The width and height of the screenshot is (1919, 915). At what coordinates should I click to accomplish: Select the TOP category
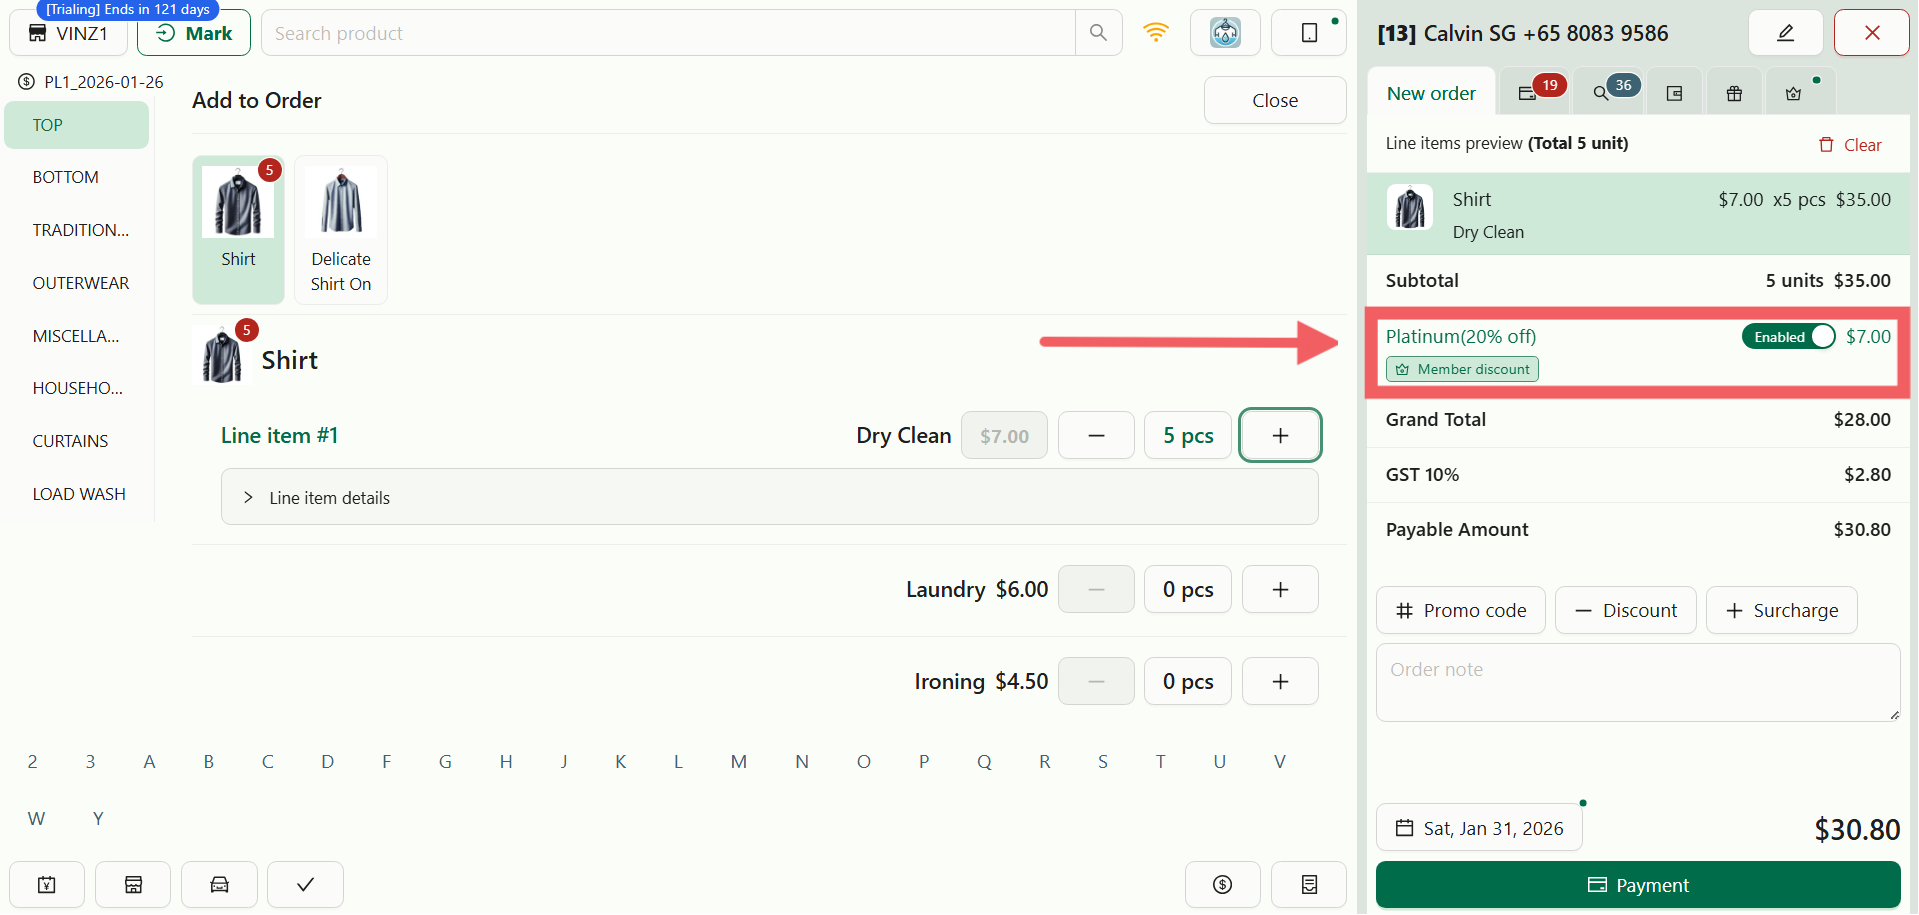pos(77,125)
